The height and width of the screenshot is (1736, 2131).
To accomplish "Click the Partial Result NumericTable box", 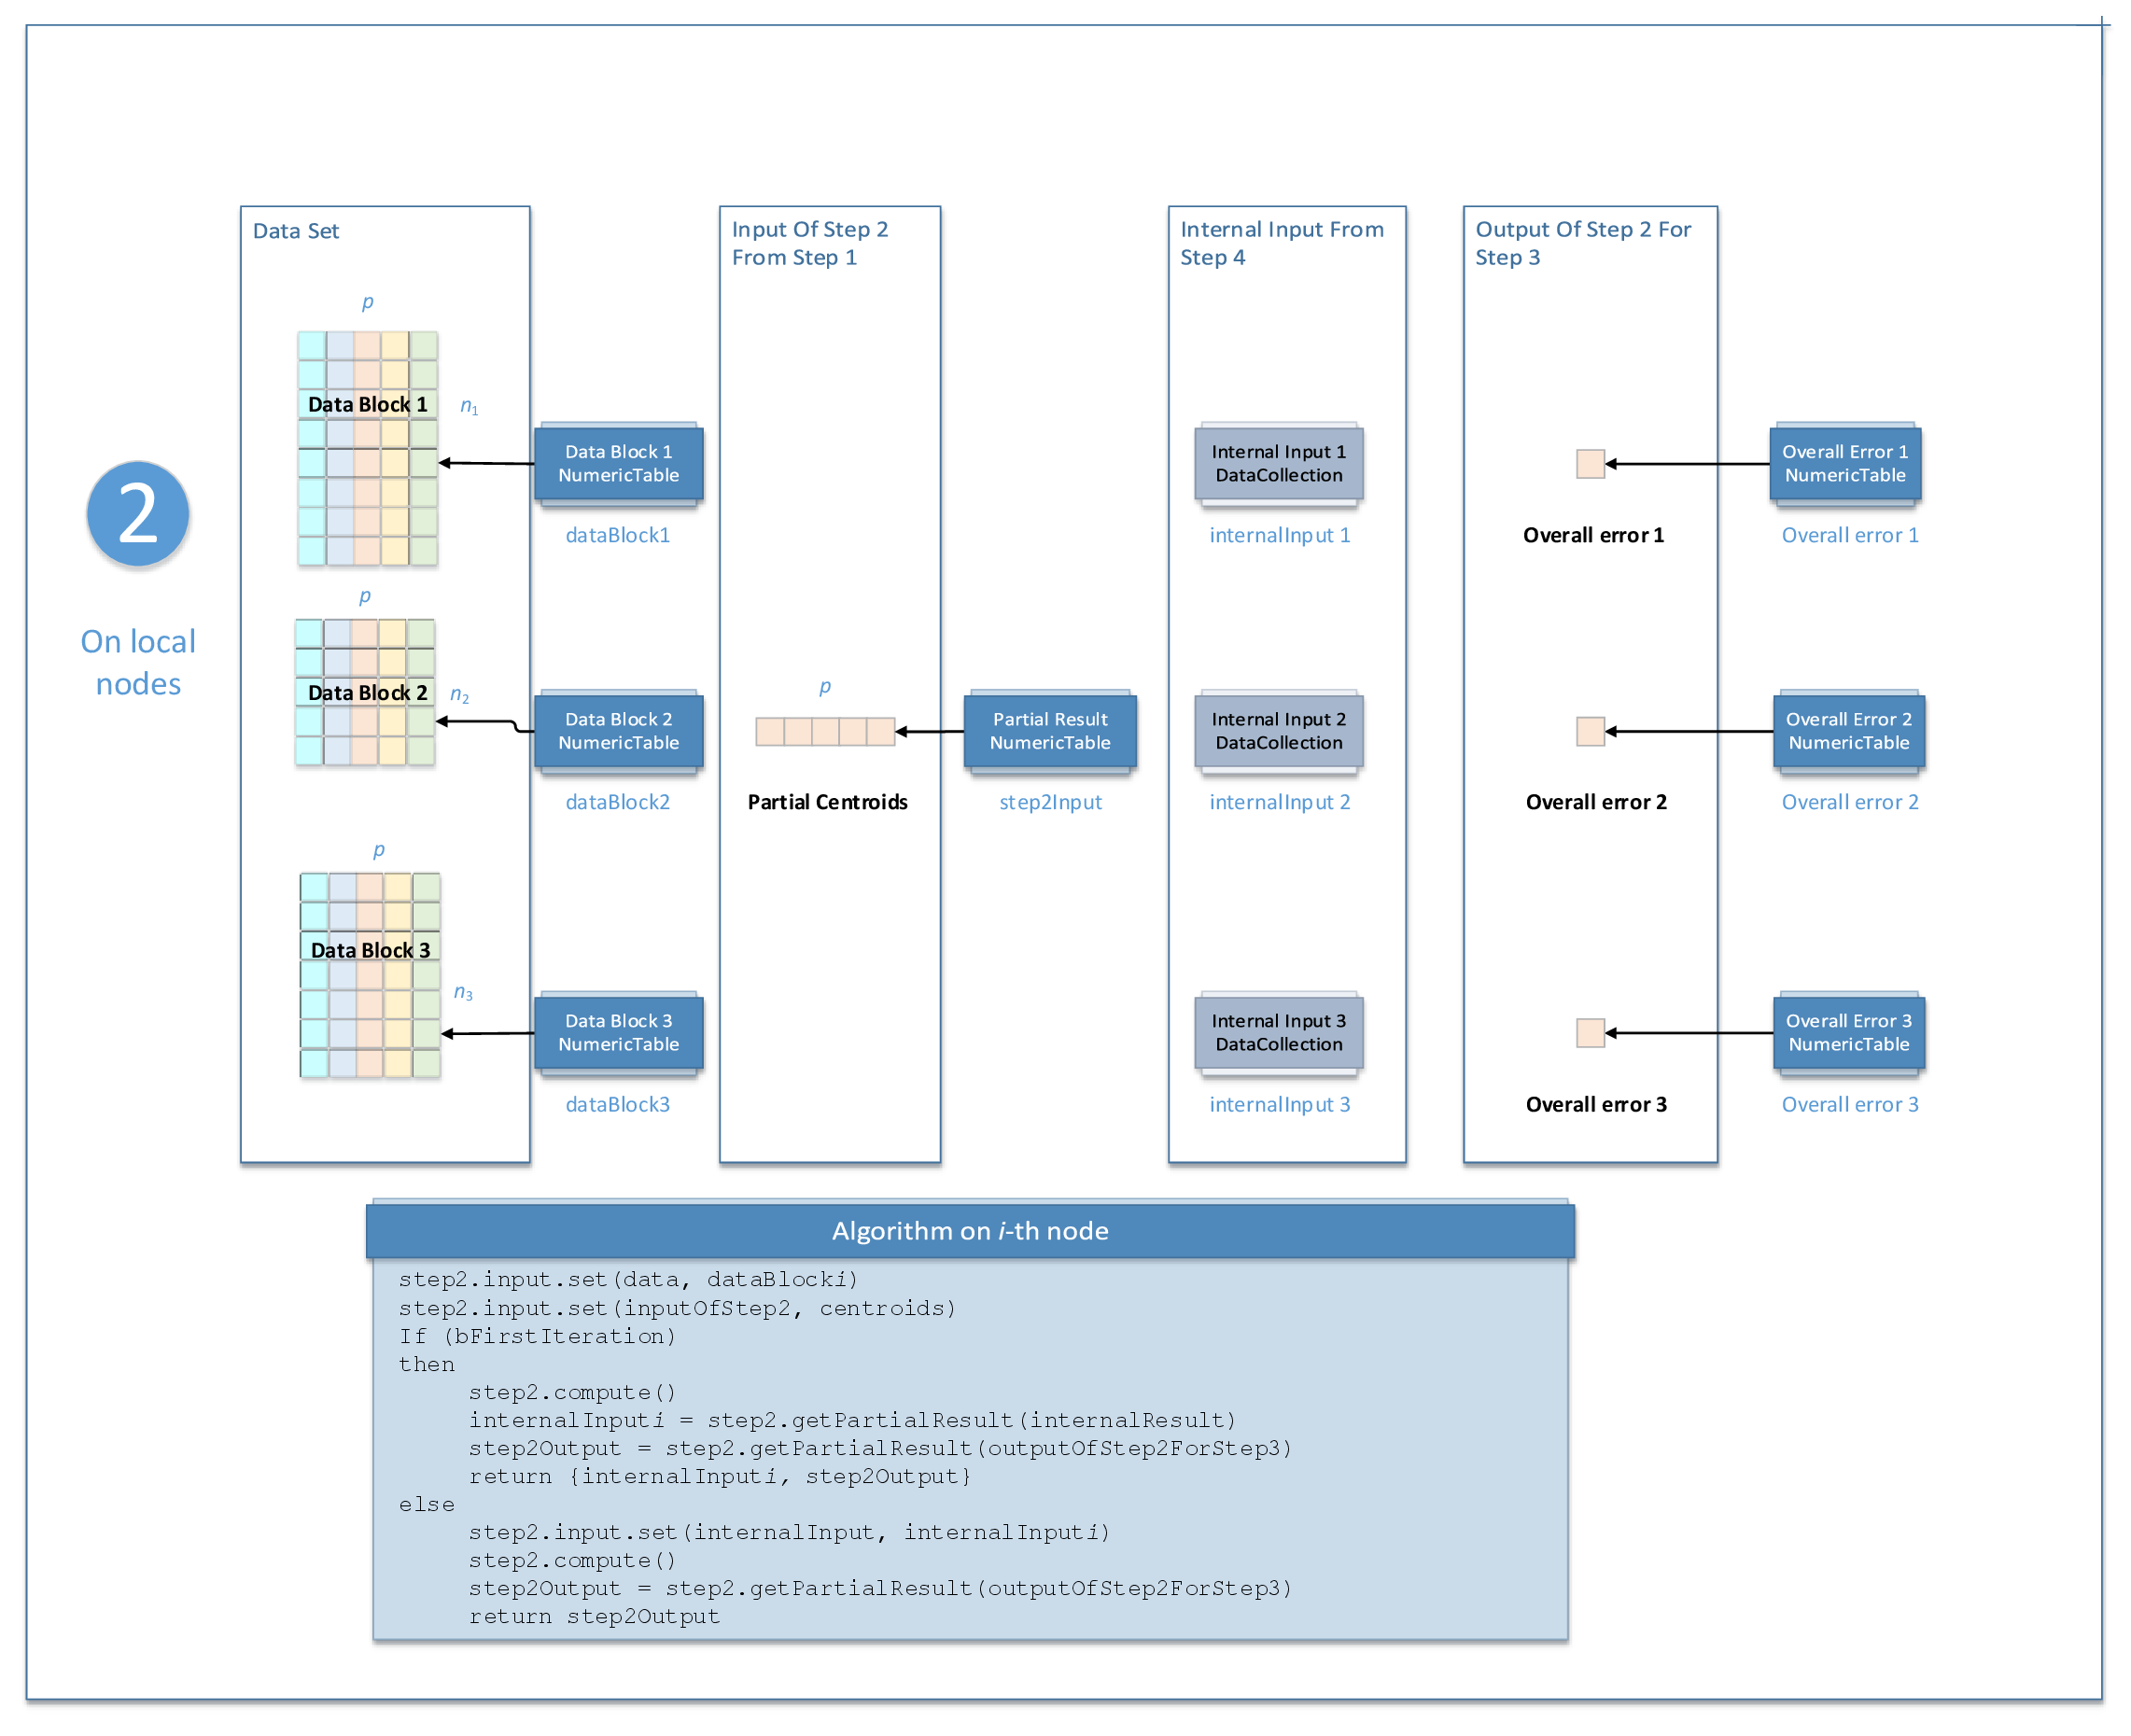I will (x=1049, y=731).
